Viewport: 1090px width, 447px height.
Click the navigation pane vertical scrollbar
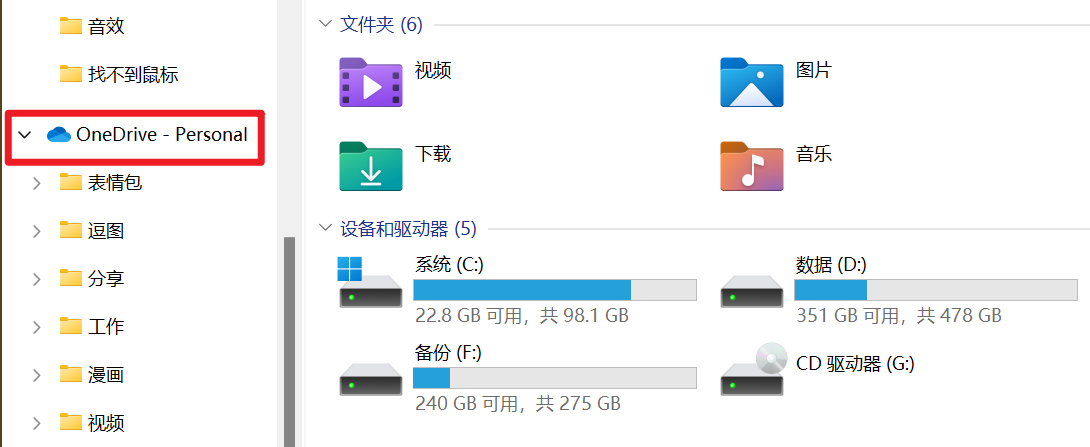(x=290, y=340)
